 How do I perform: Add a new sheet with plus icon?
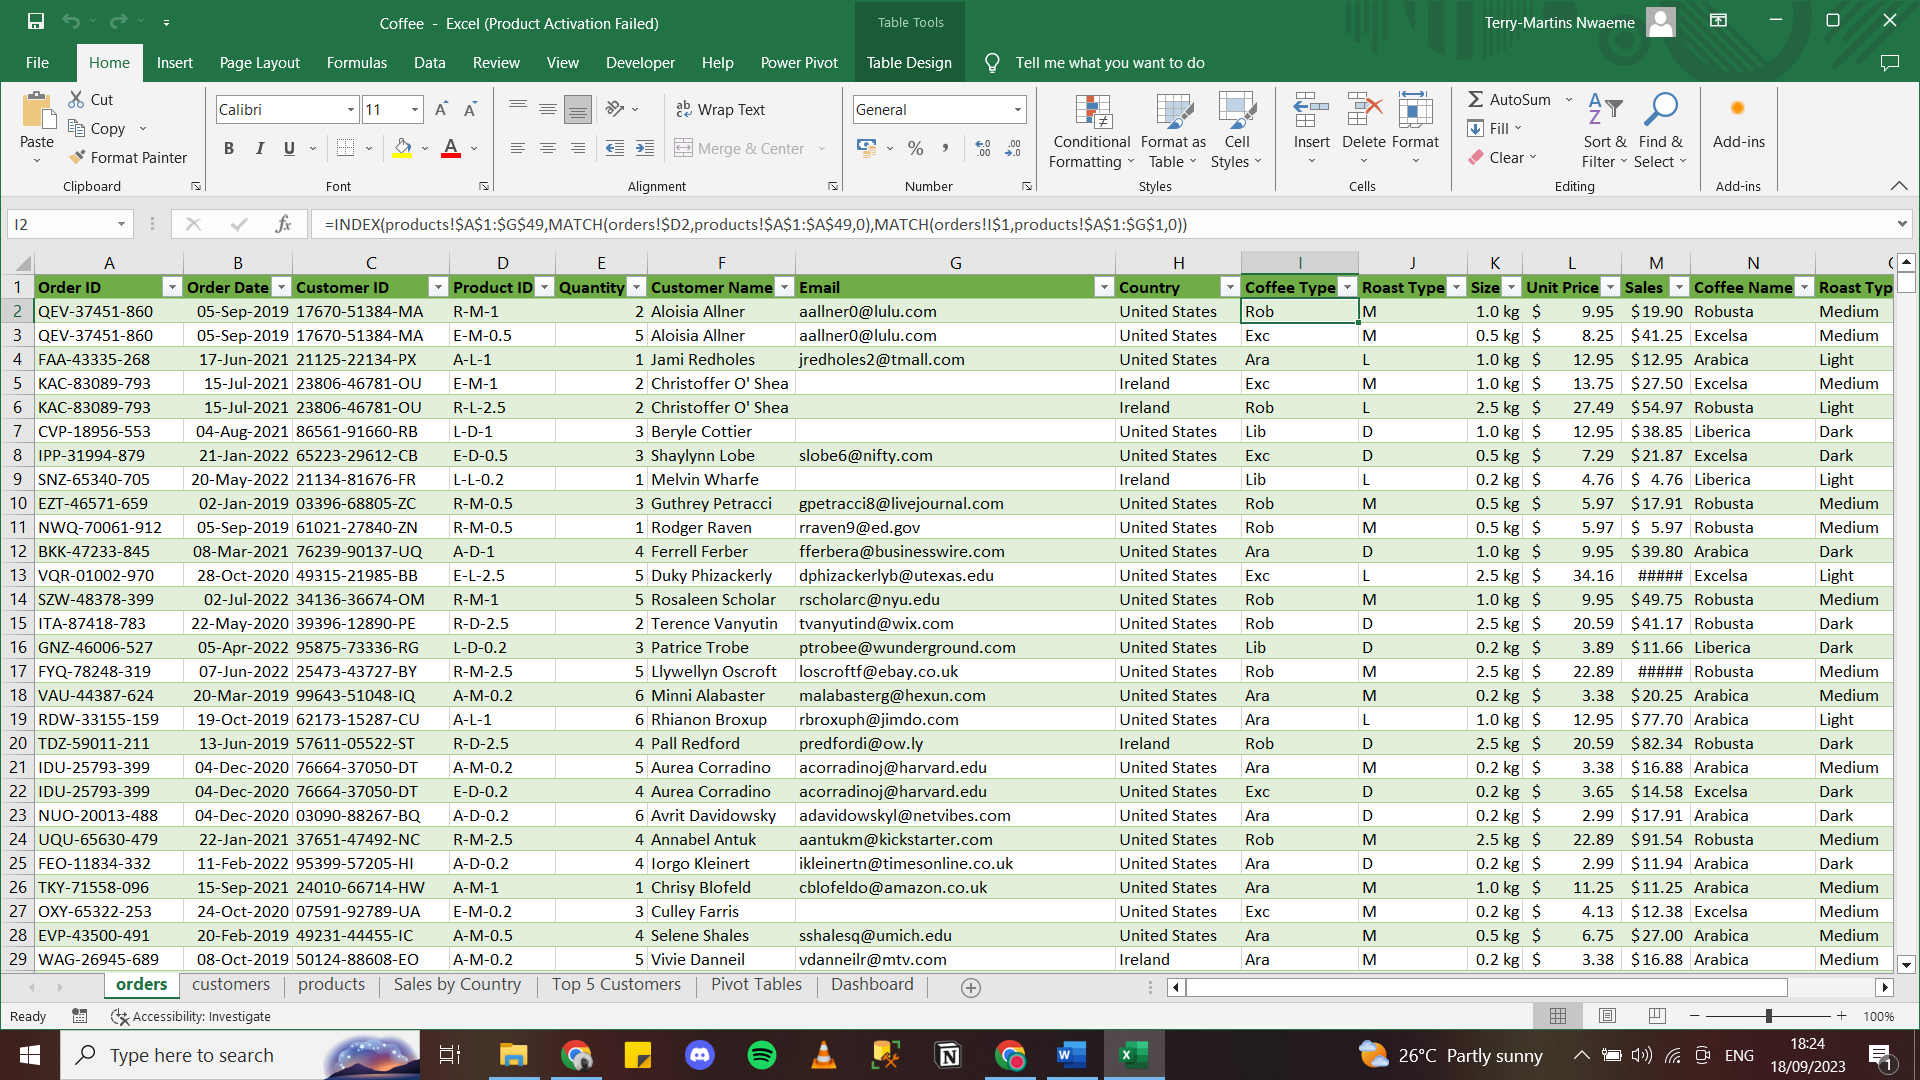[x=970, y=987]
